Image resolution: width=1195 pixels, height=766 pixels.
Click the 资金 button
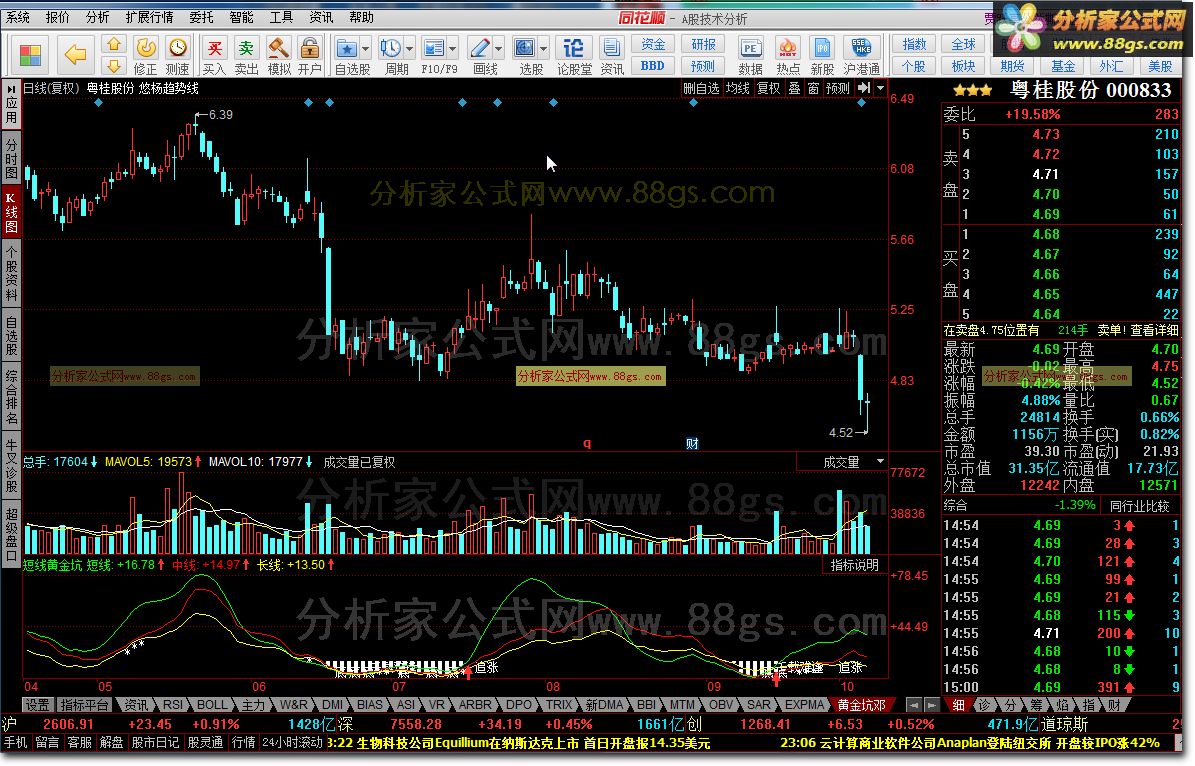pyautogui.click(x=652, y=44)
